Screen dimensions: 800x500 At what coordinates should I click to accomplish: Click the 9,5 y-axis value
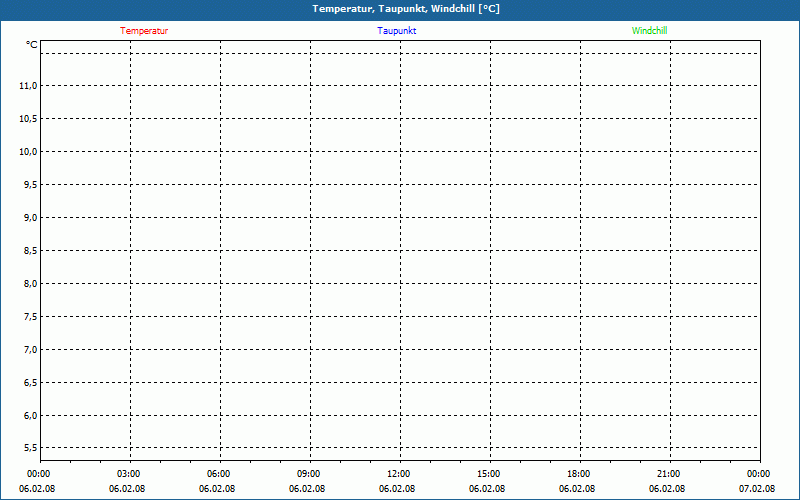click(x=31, y=185)
